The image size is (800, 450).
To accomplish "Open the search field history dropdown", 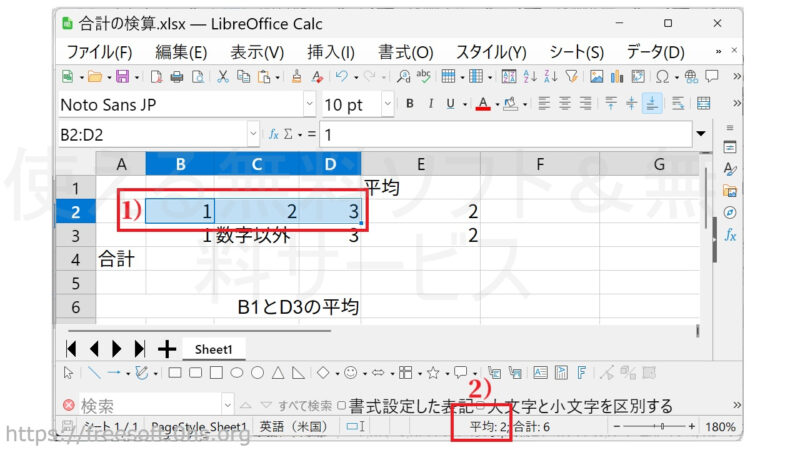I will [228, 406].
